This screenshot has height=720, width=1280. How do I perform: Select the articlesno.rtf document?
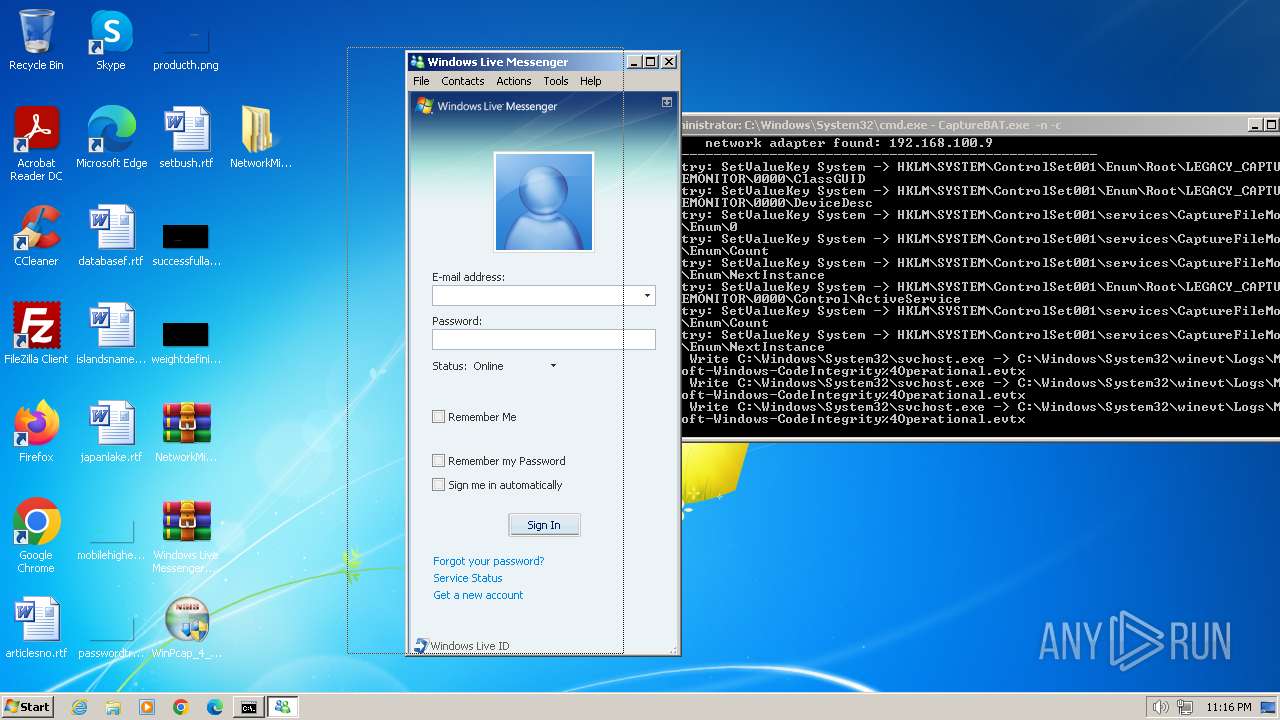click(x=36, y=628)
